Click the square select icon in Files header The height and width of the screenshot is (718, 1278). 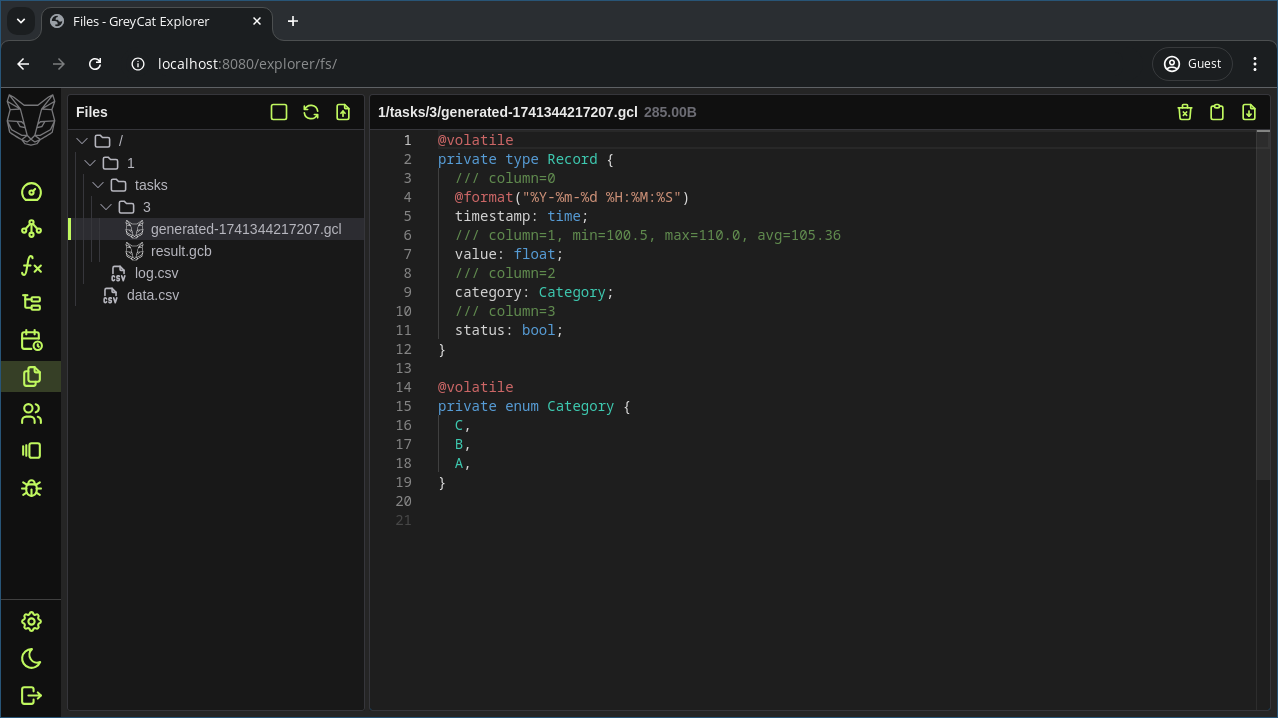pos(279,112)
